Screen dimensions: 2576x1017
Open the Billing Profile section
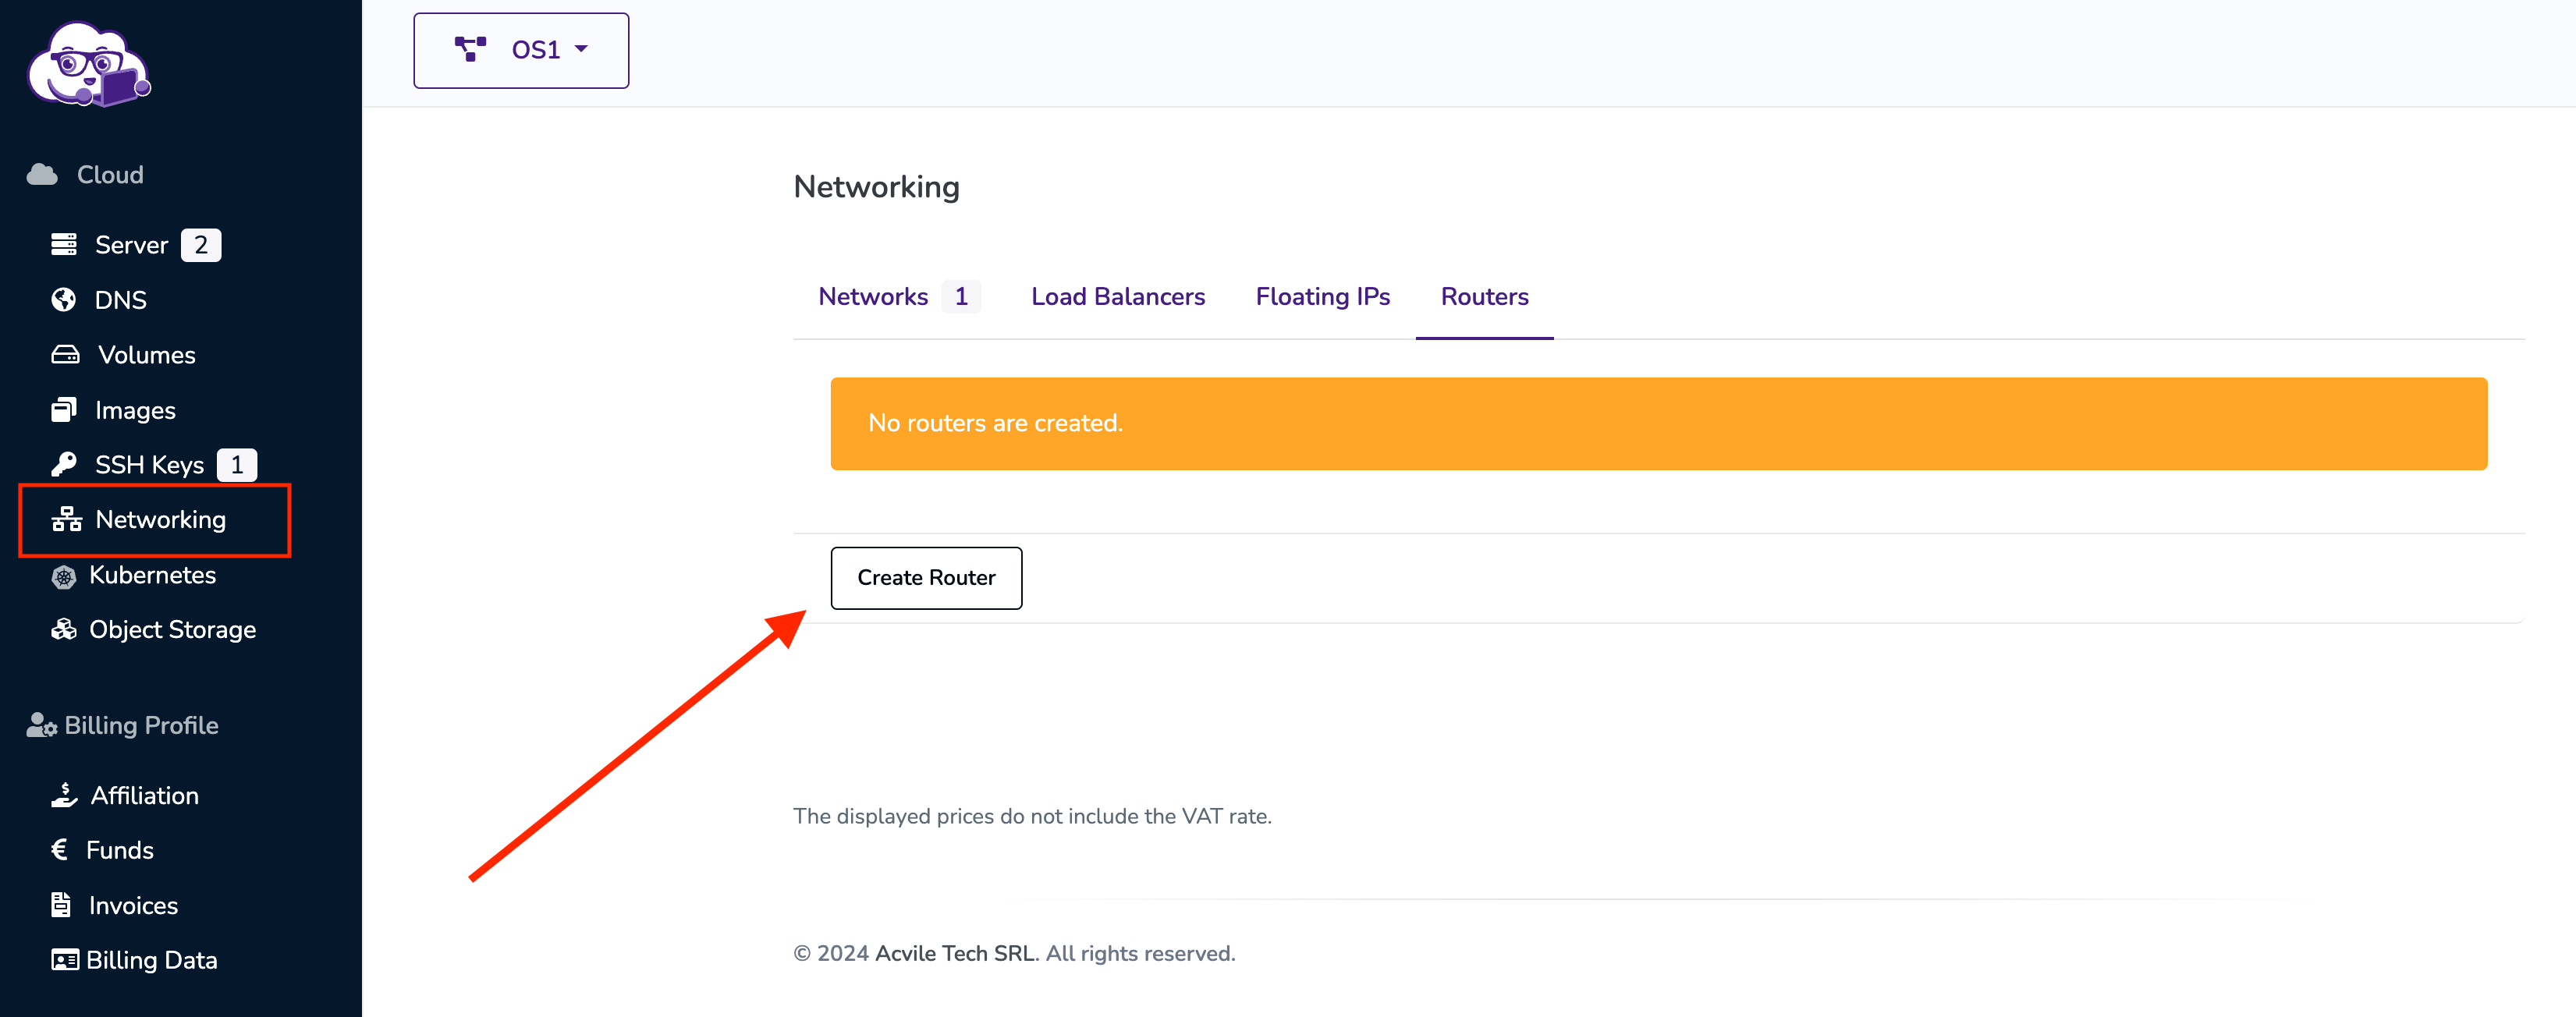(x=123, y=725)
